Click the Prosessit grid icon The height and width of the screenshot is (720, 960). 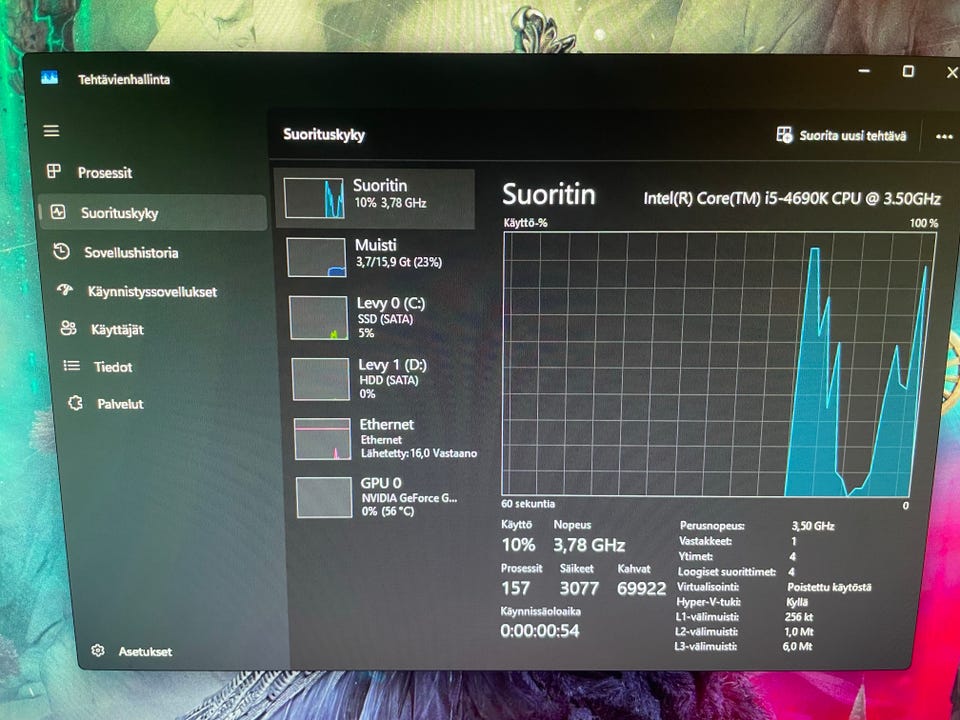[x=54, y=171]
